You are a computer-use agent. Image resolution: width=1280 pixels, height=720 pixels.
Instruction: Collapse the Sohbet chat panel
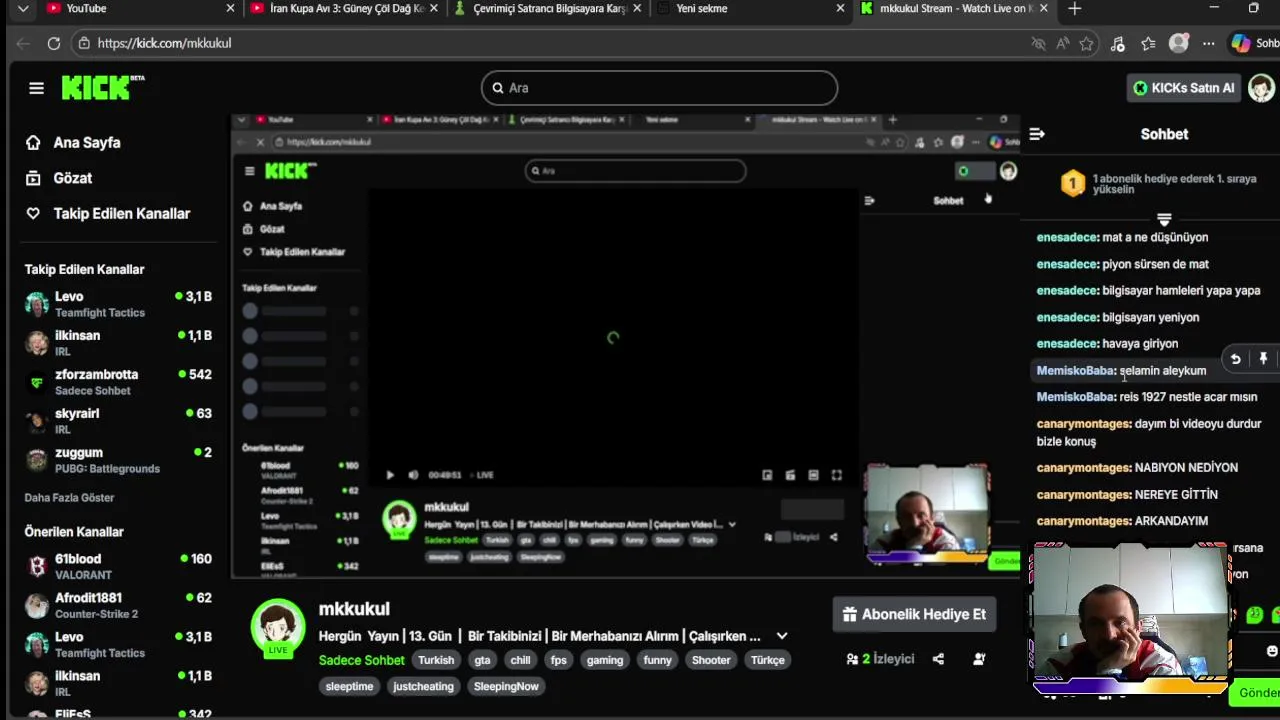(1037, 134)
